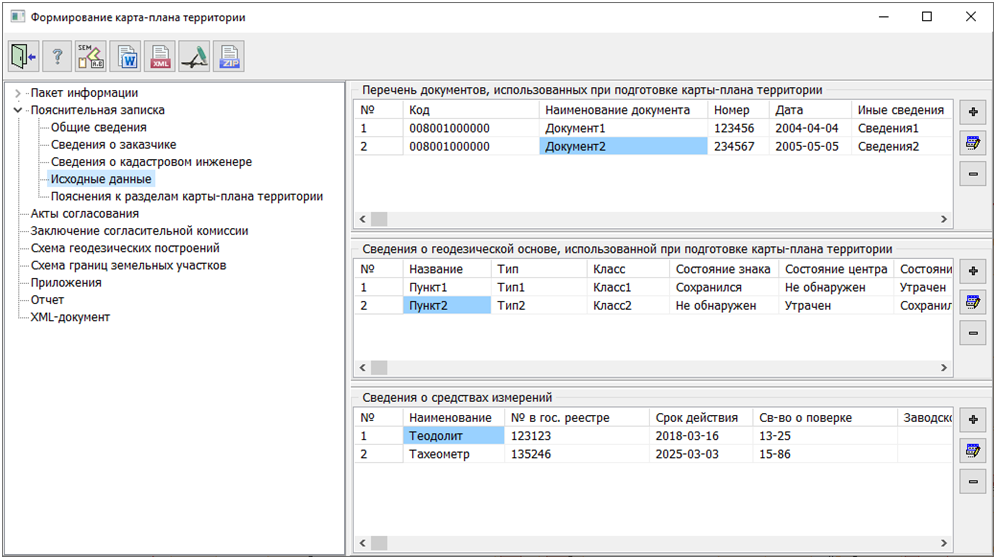Open Сведения о кадастровом инженере tree item
Screen dimensions: 996x559
(x=151, y=161)
